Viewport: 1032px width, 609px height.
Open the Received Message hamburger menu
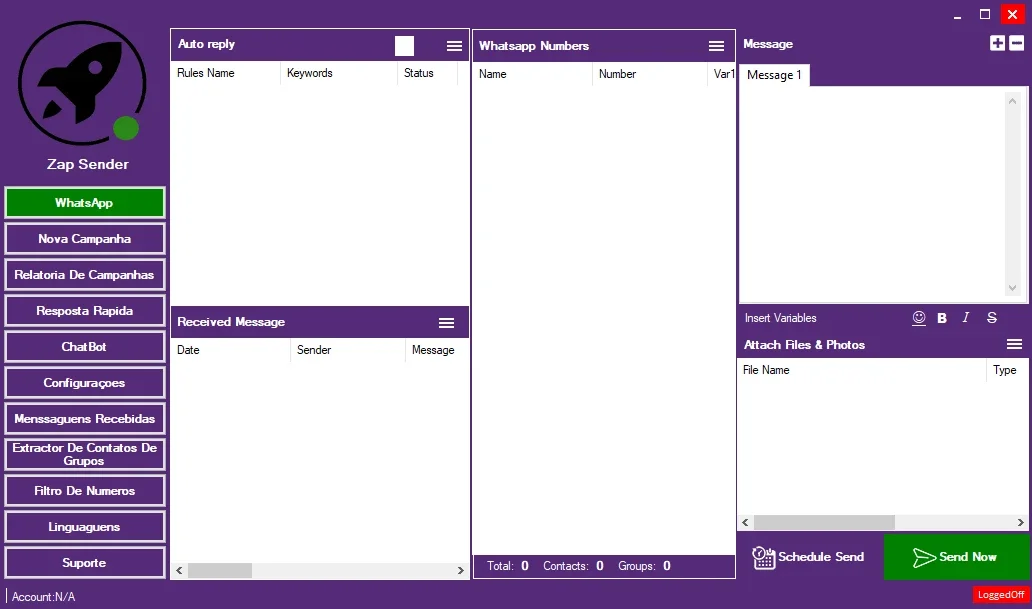(x=446, y=323)
